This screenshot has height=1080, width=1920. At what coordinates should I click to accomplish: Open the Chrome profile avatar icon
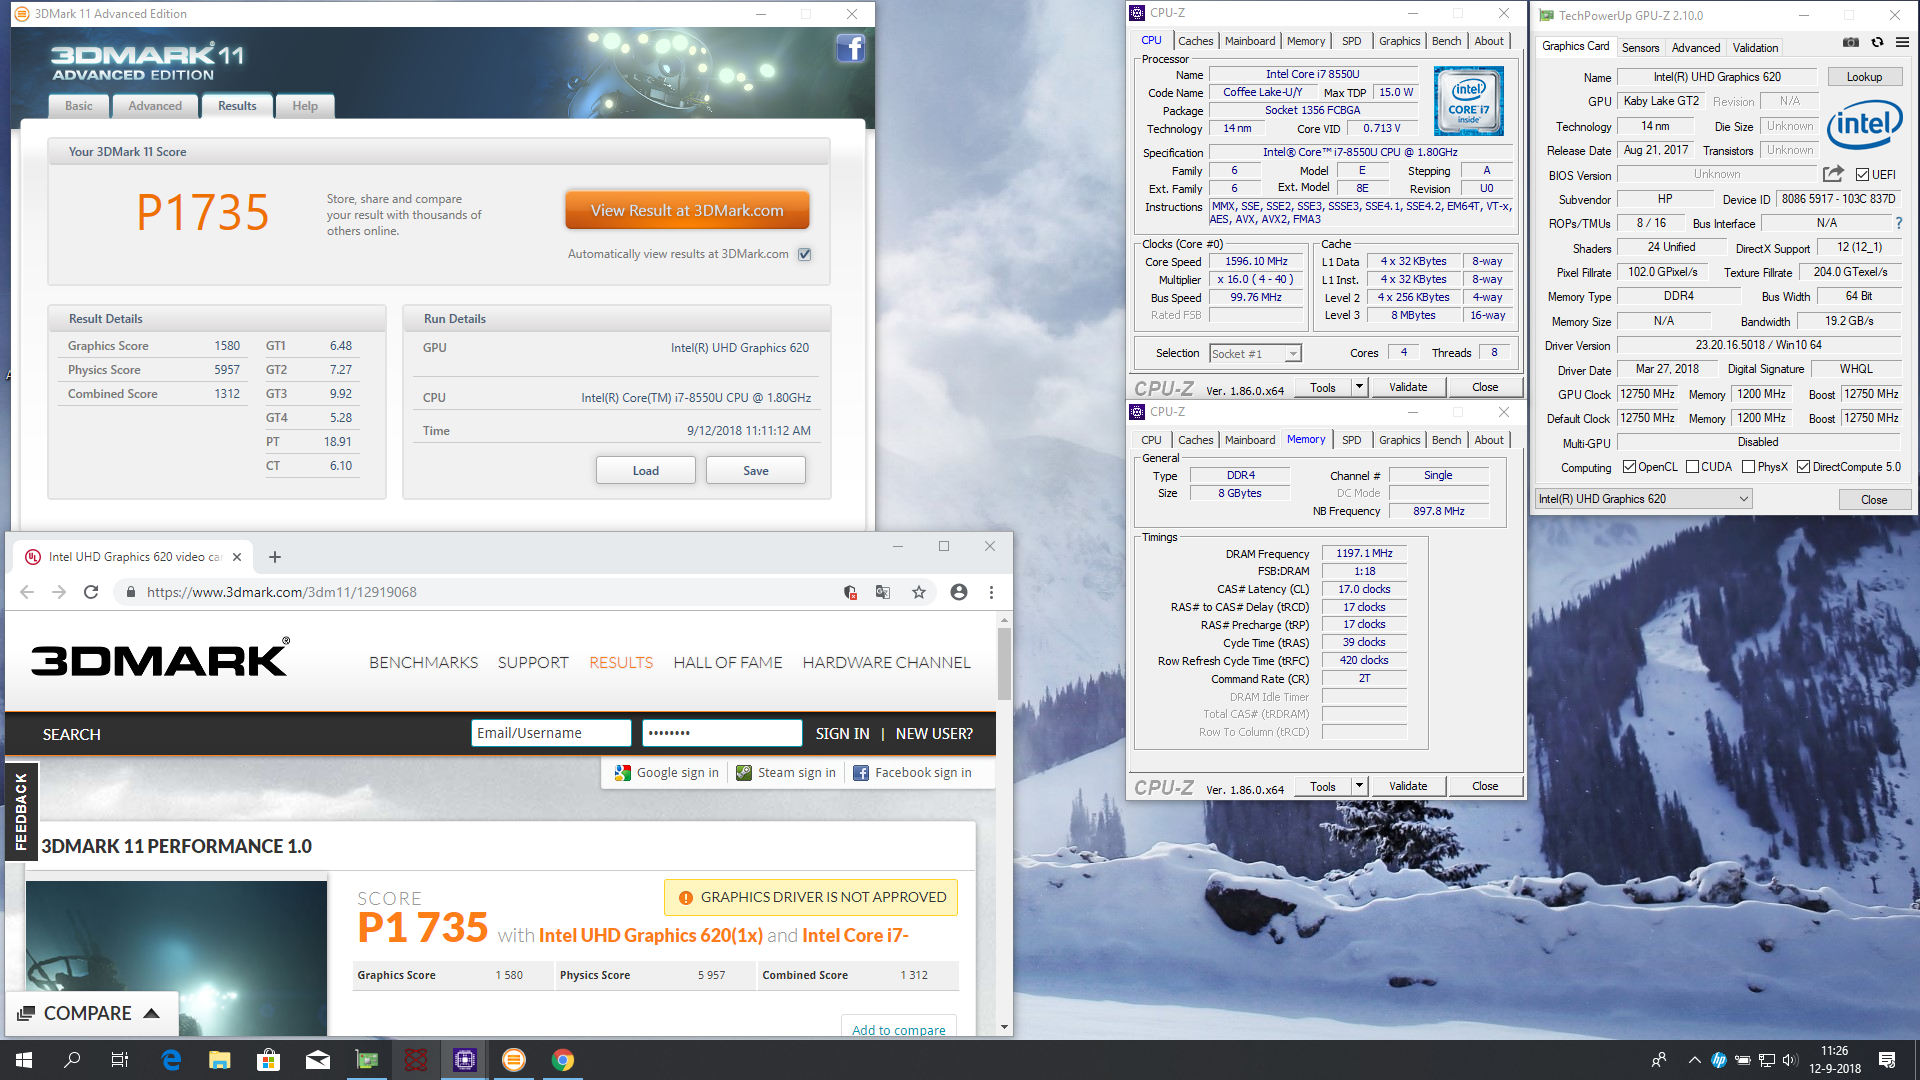pos(959,592)
